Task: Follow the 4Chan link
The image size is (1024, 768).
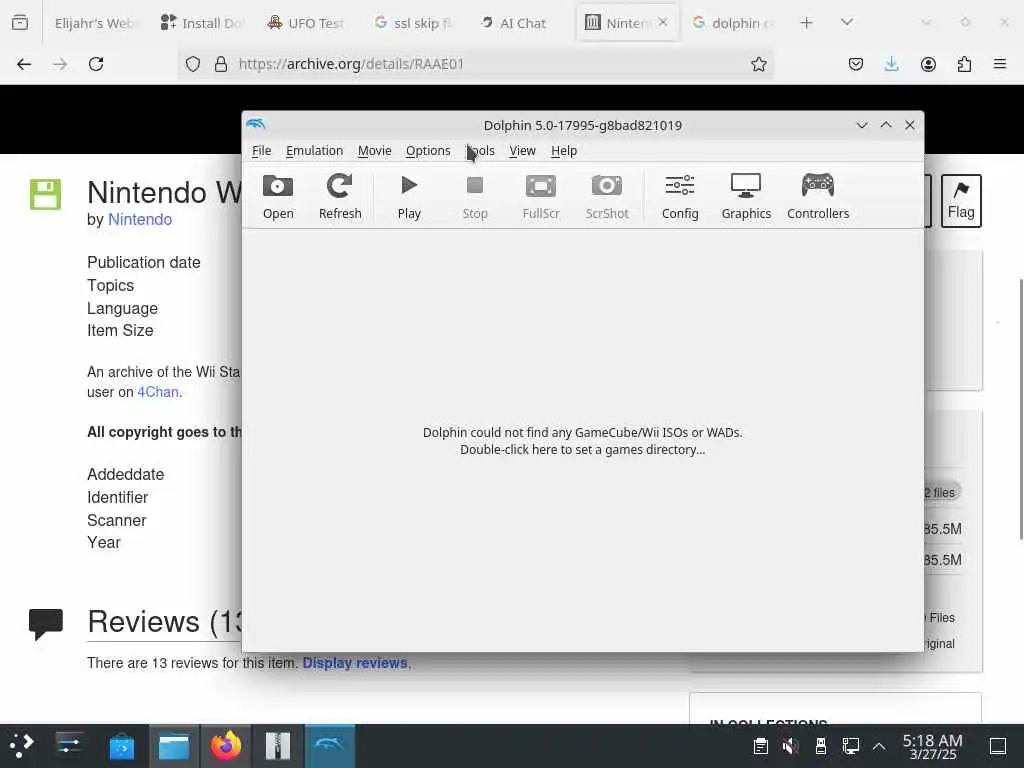Action: coord(158,392)
